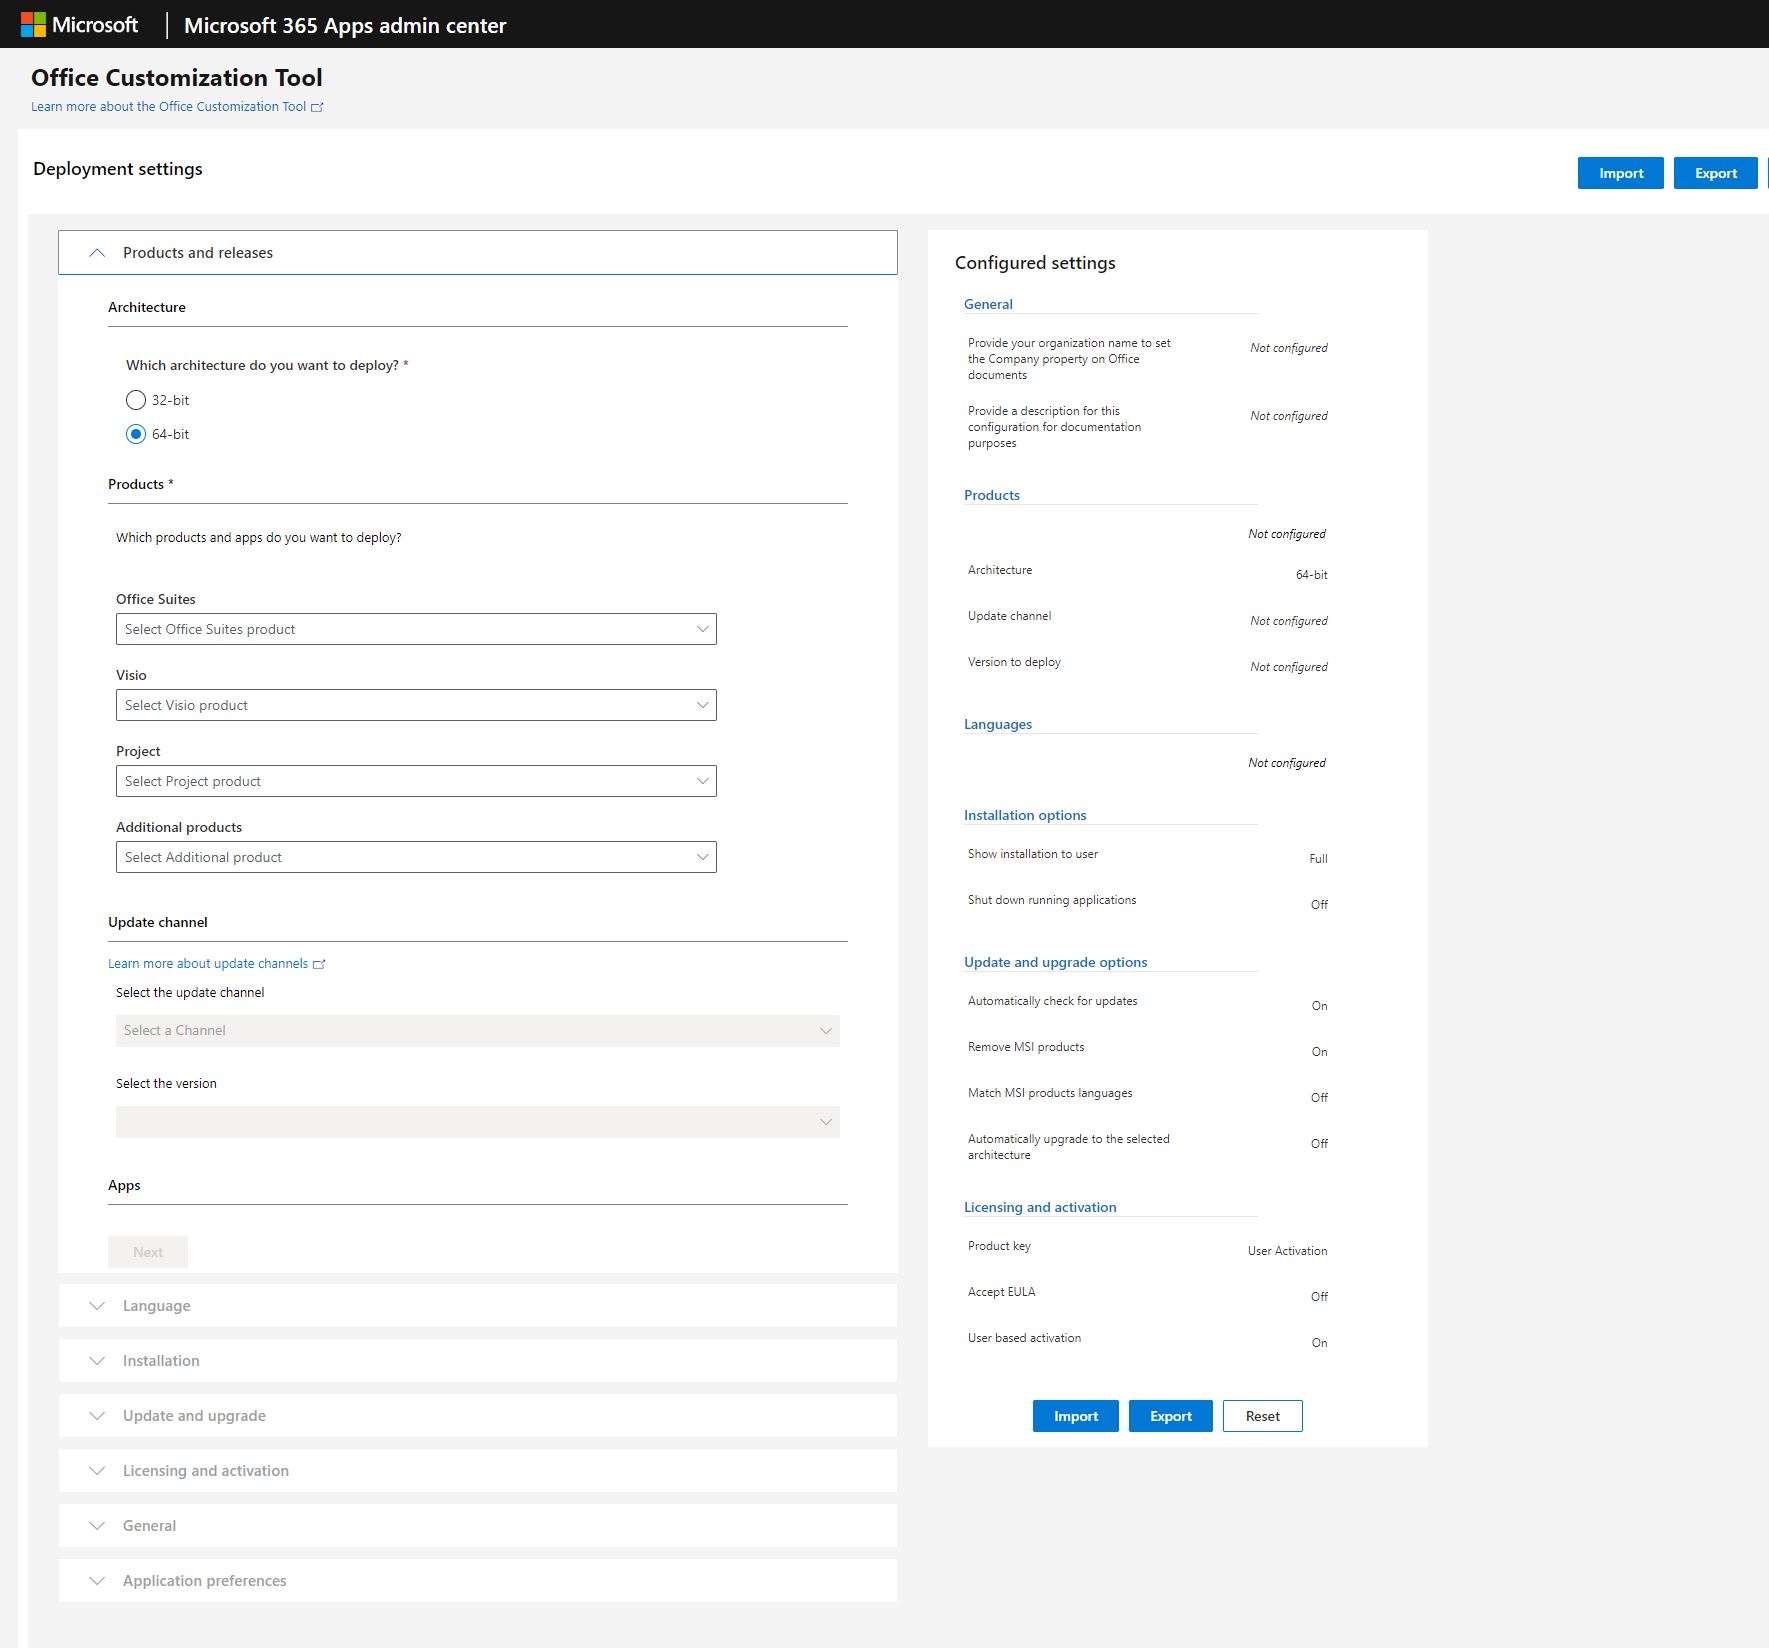Click the Microsoft logo icon

click(x=33, y=25)
